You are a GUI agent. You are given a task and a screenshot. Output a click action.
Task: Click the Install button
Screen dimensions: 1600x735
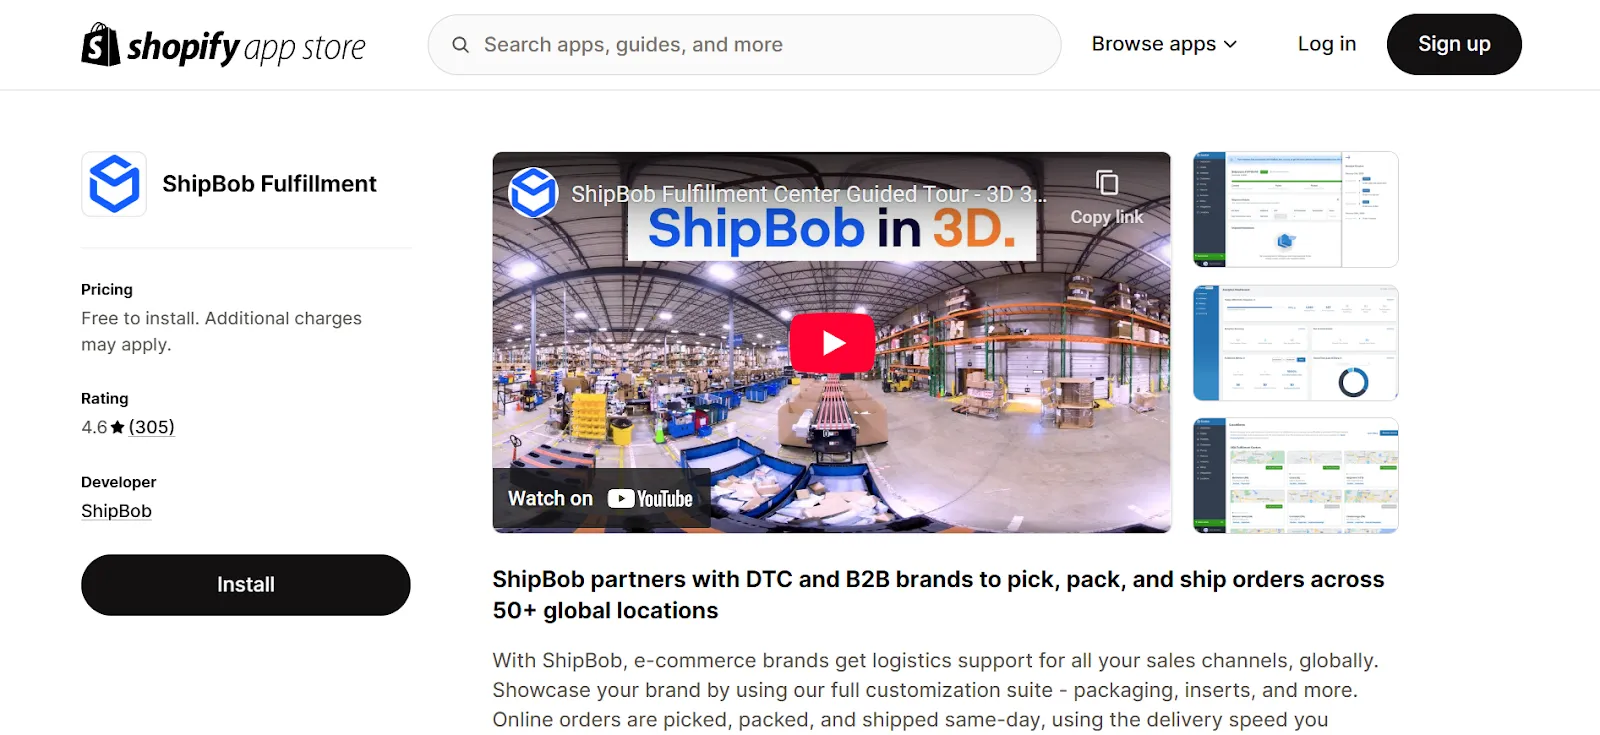tap(246, 585)
